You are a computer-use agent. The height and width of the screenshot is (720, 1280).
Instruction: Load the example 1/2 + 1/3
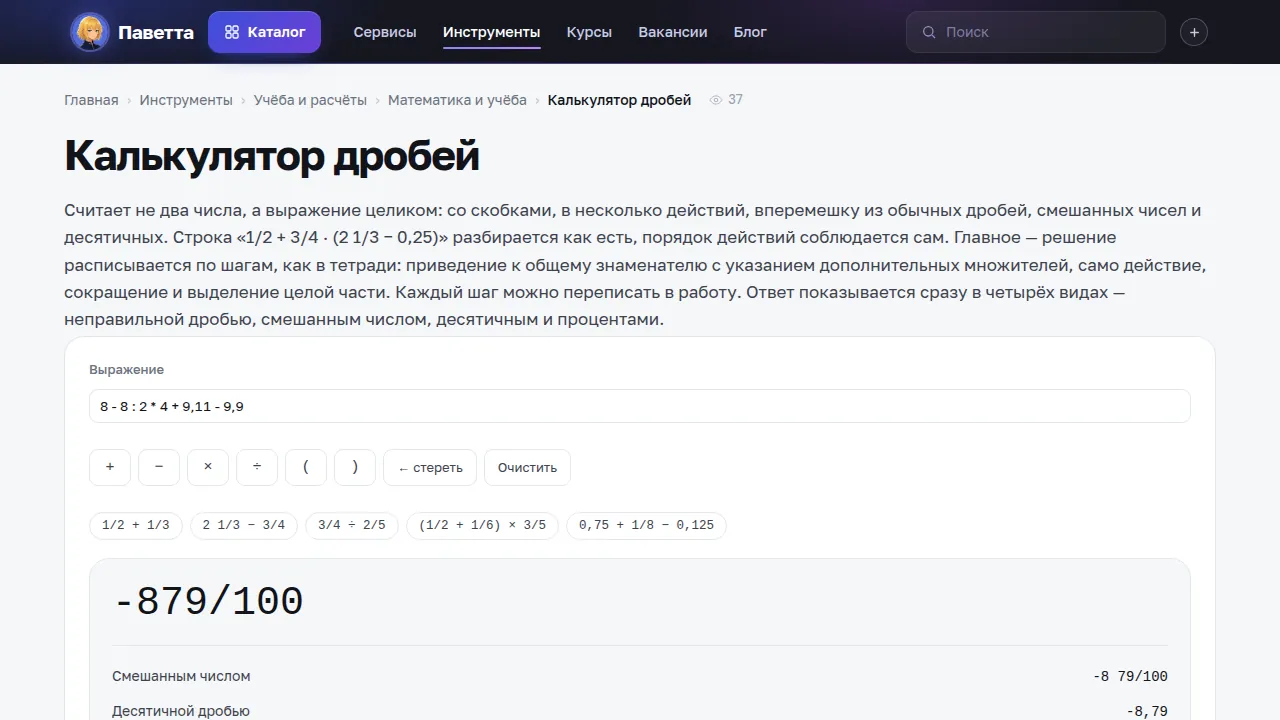click(x=136, y=525)
